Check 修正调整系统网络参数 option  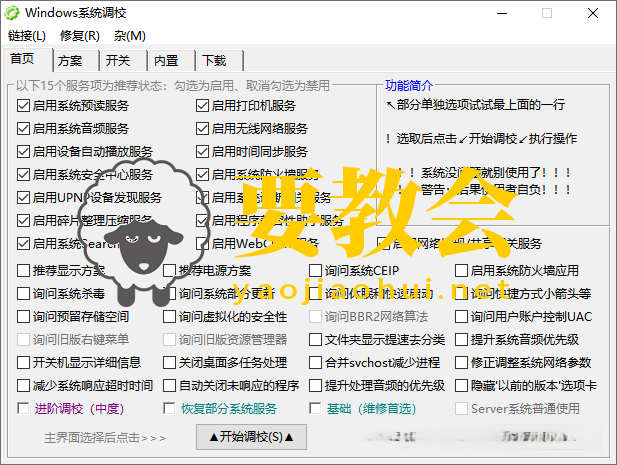pyautogui.click(x=462, y=362)
